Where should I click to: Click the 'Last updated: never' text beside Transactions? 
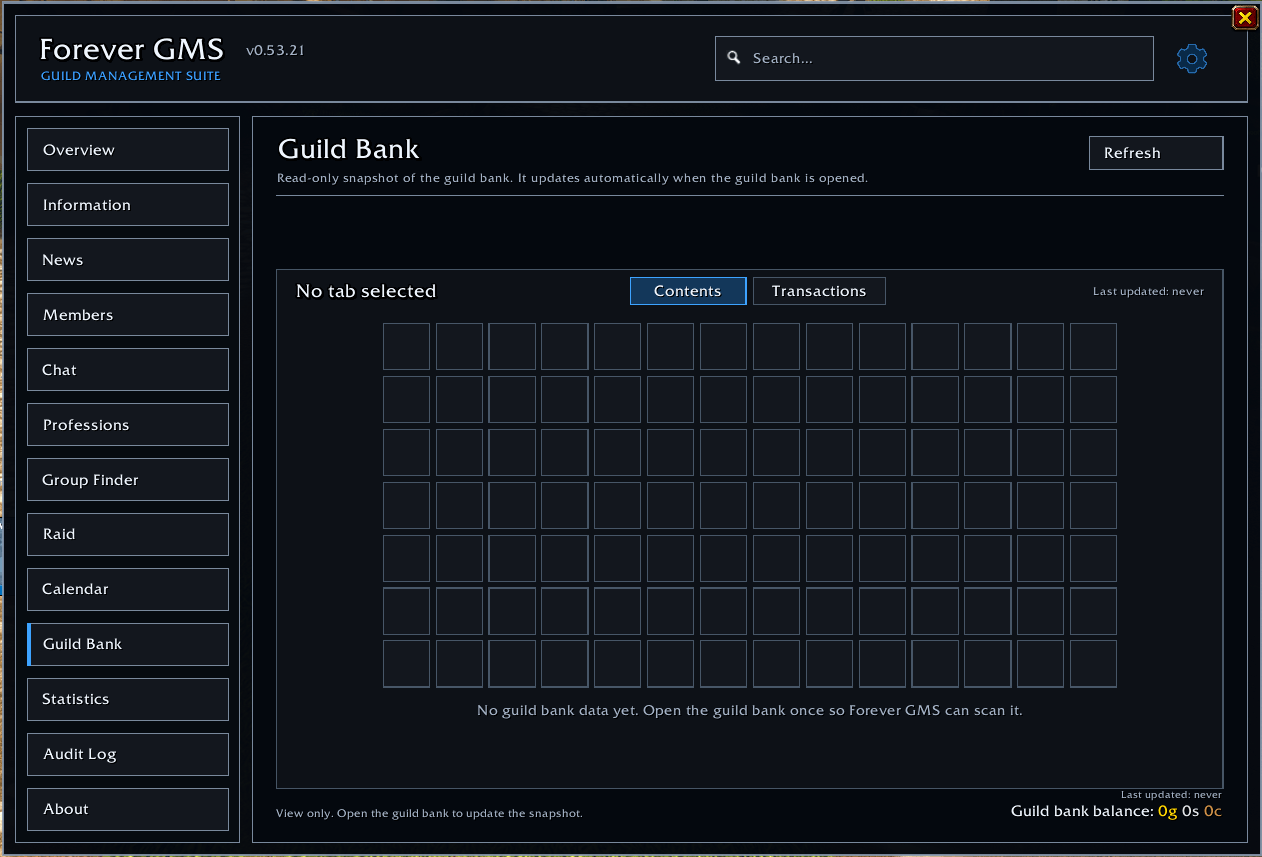(1148, 292)
